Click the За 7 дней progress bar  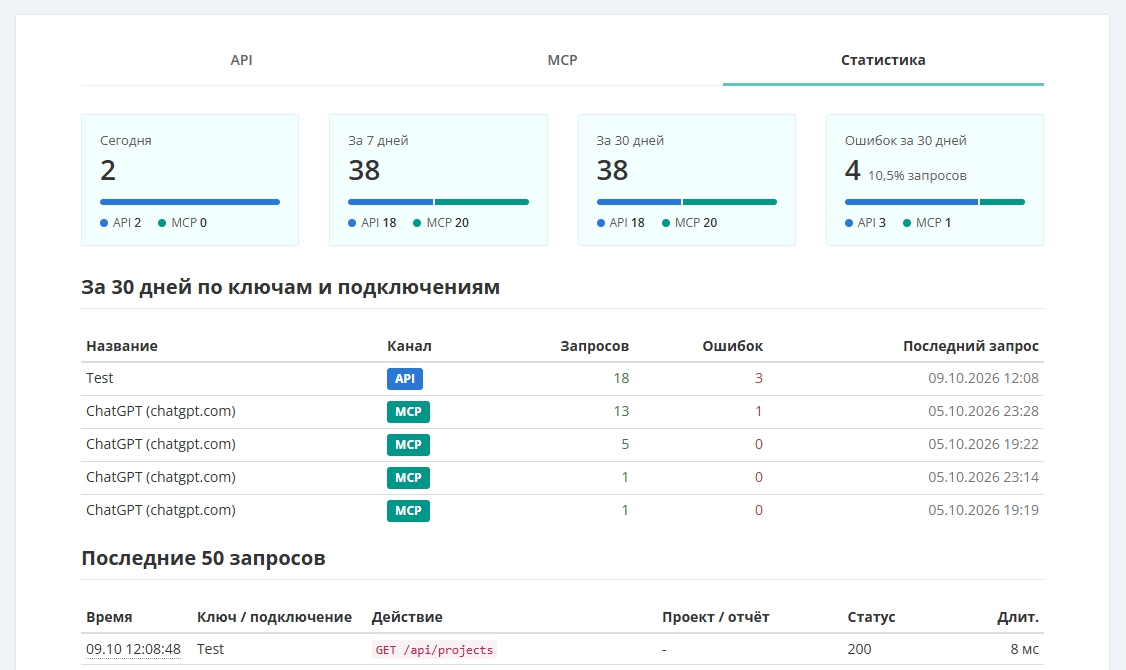438,202
